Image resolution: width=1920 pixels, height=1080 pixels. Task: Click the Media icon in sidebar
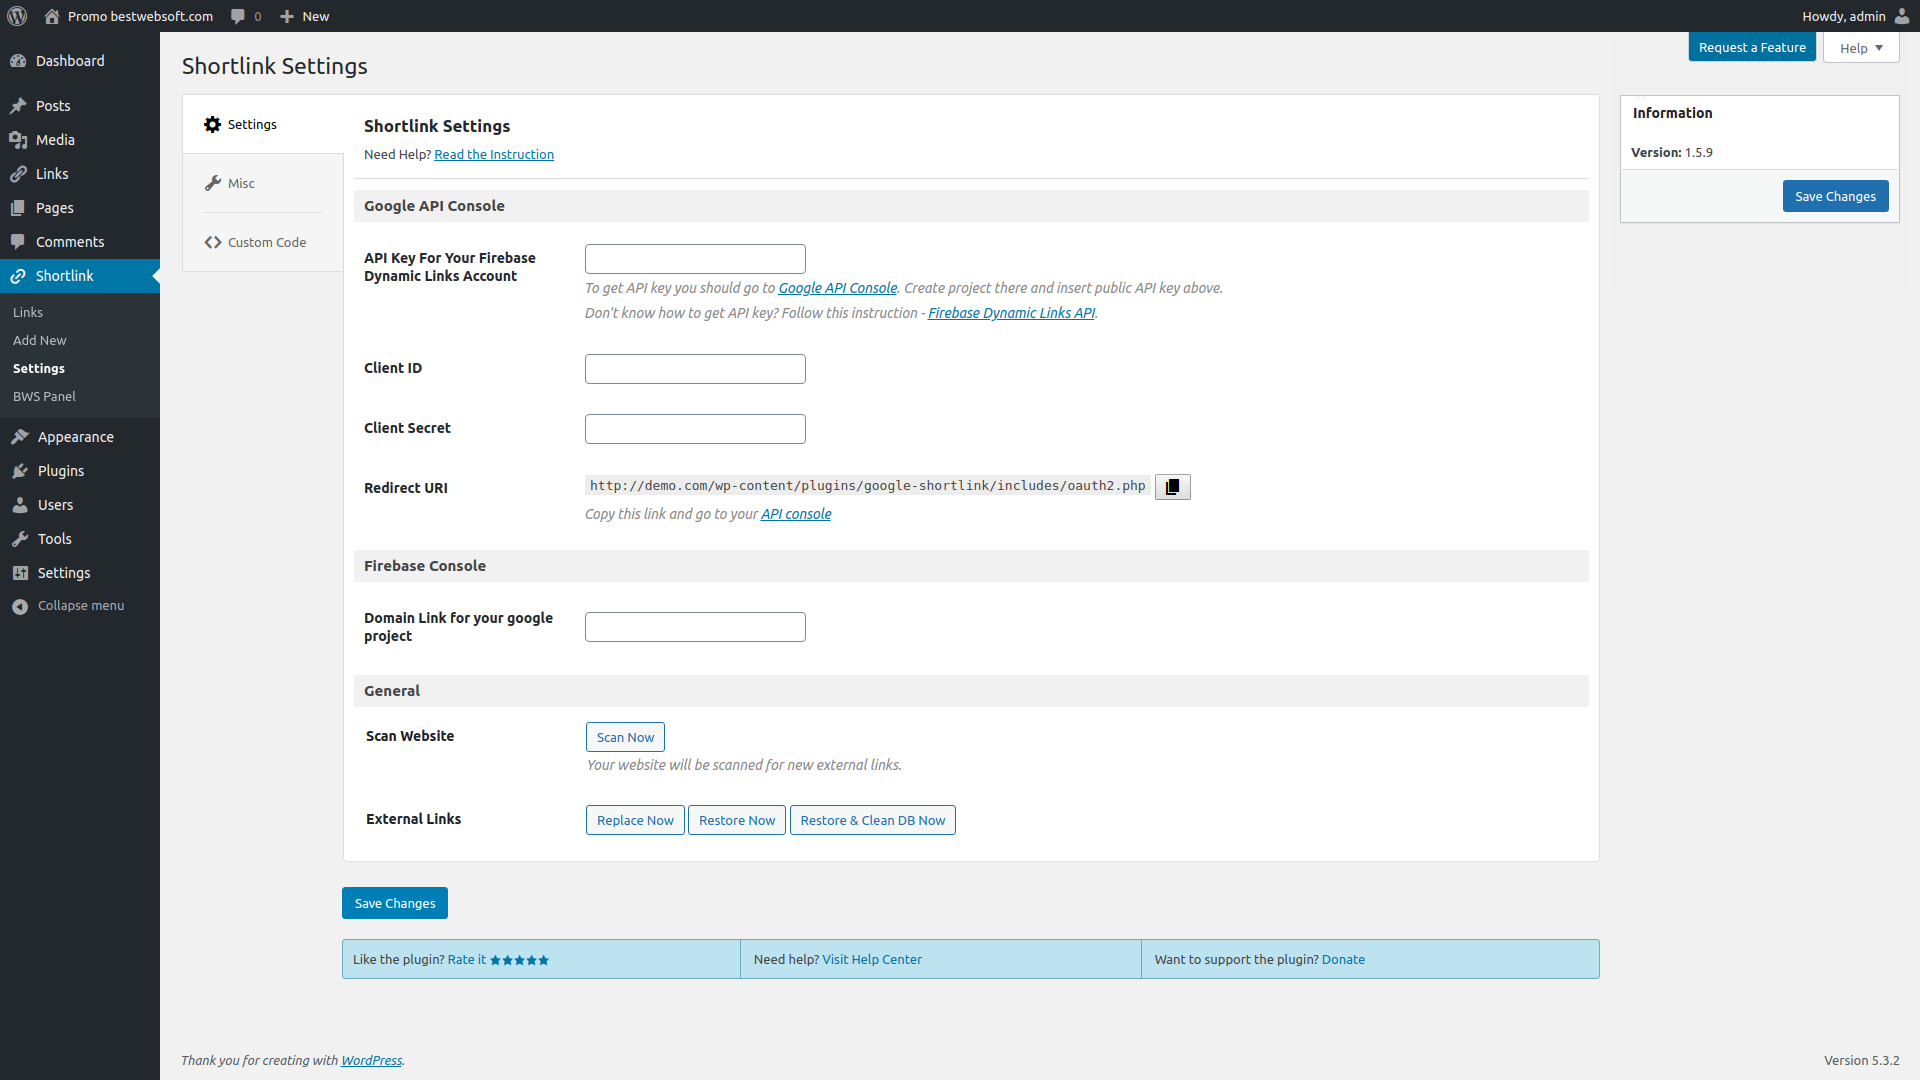point(18,140)
